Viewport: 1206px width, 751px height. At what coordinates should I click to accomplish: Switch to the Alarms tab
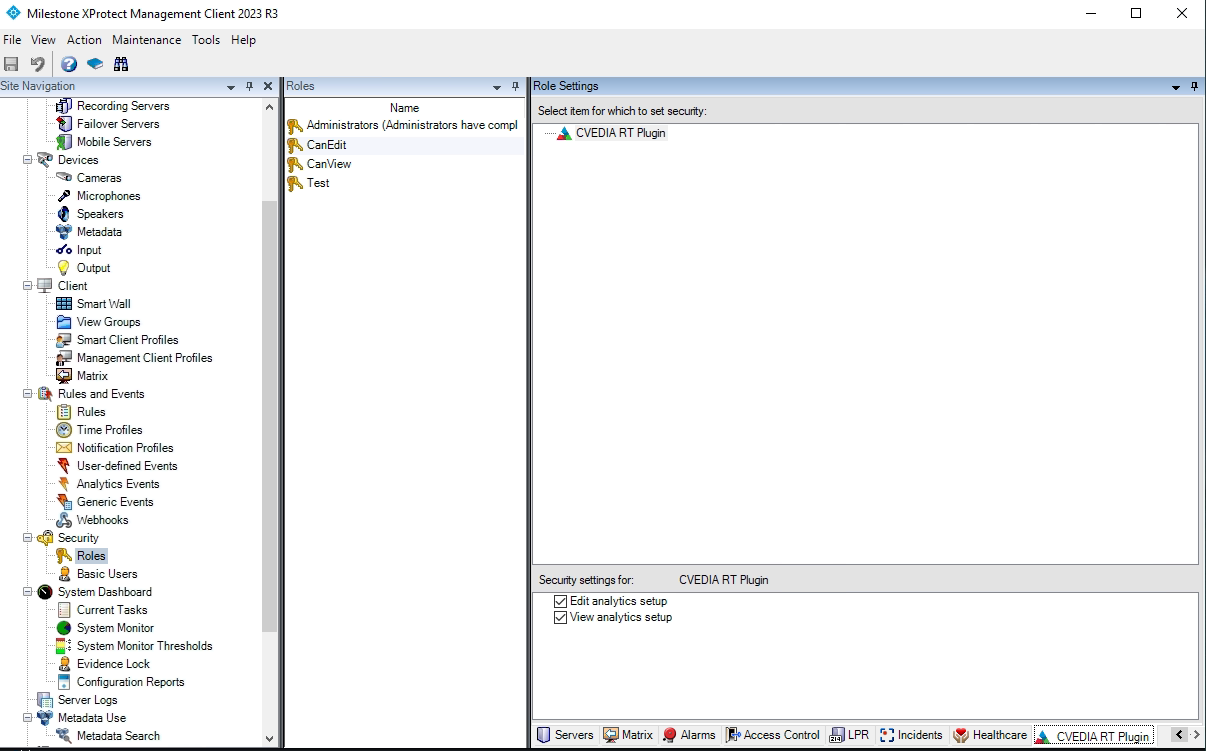coord(689,735)
